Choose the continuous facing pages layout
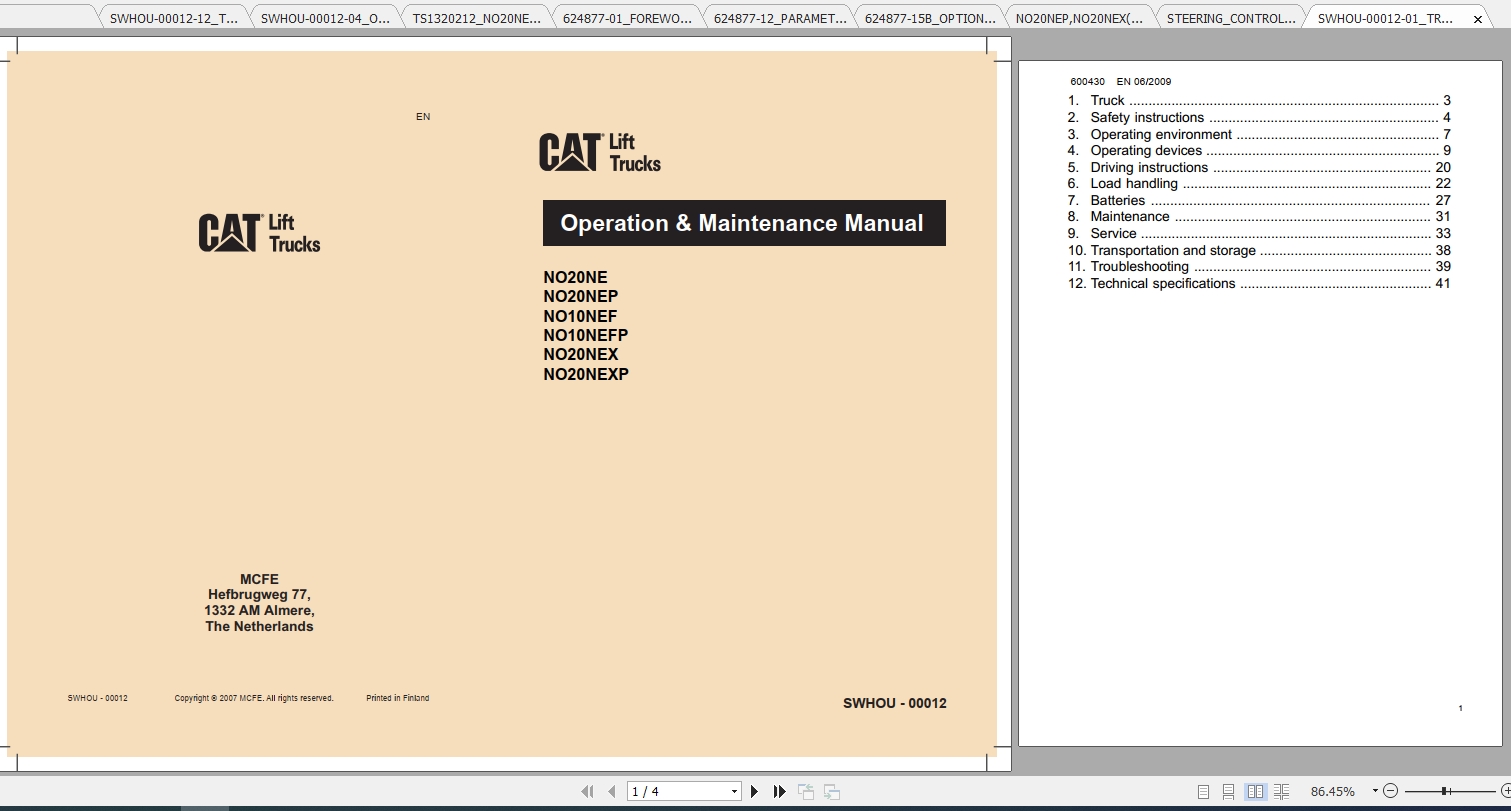Screen dimensions: 1511x811 coord(1281,790)
